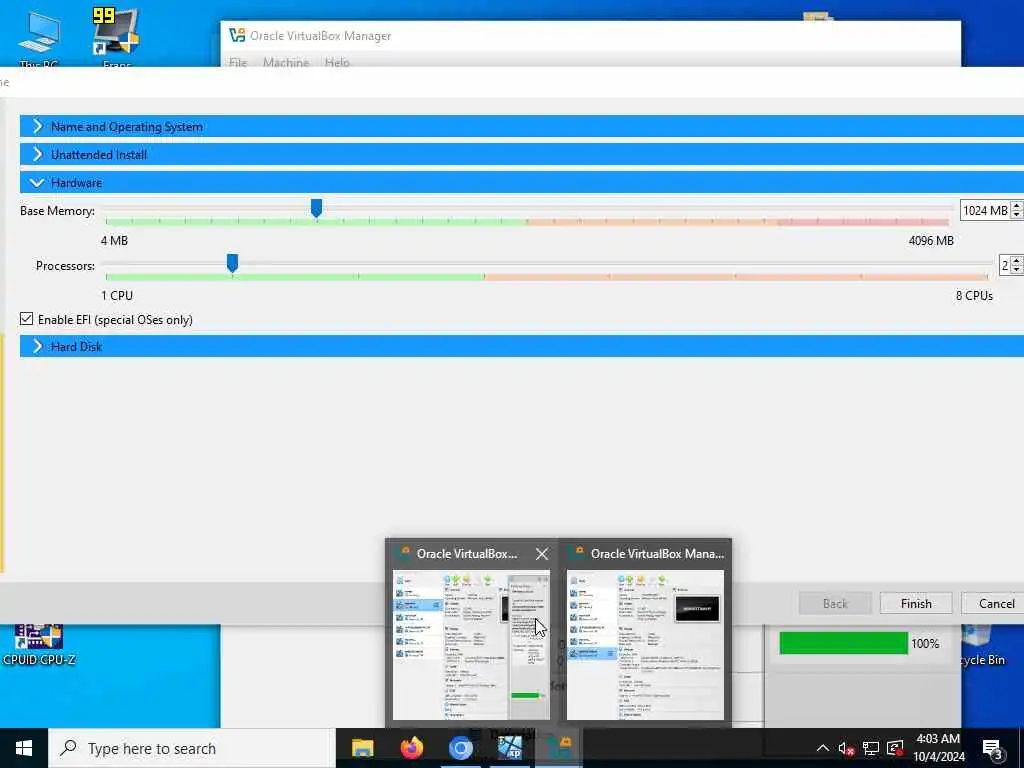Click the Base Memory 1024 MB field

pos(985,210)
